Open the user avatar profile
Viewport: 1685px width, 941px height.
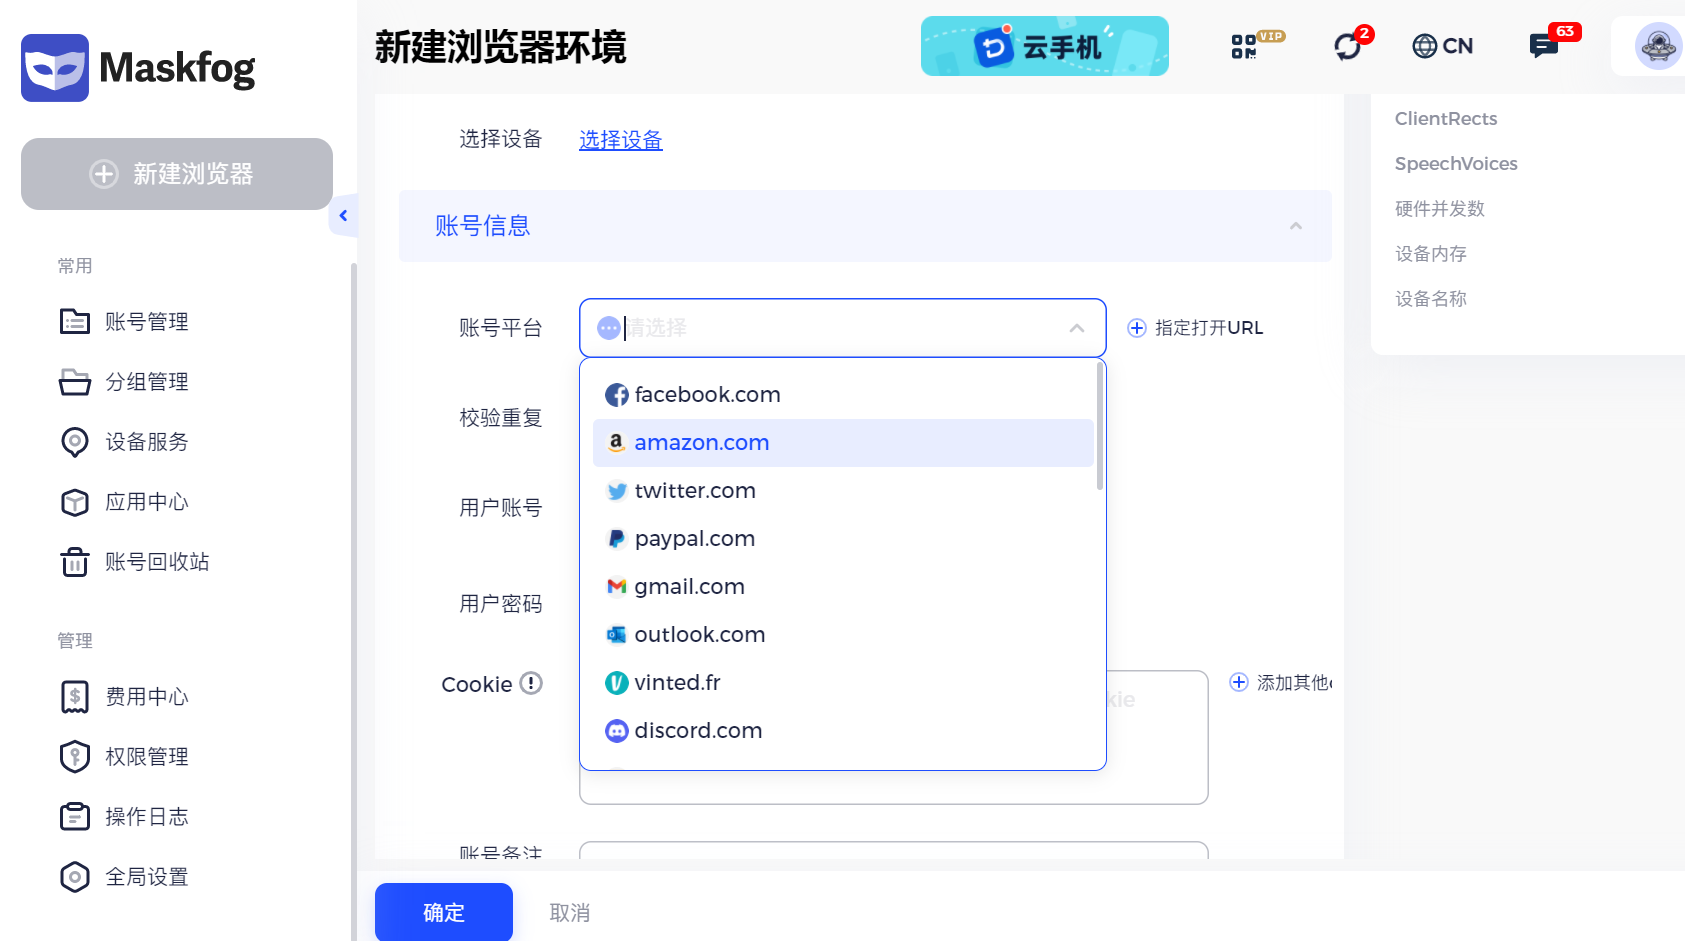coord(1658,46)
